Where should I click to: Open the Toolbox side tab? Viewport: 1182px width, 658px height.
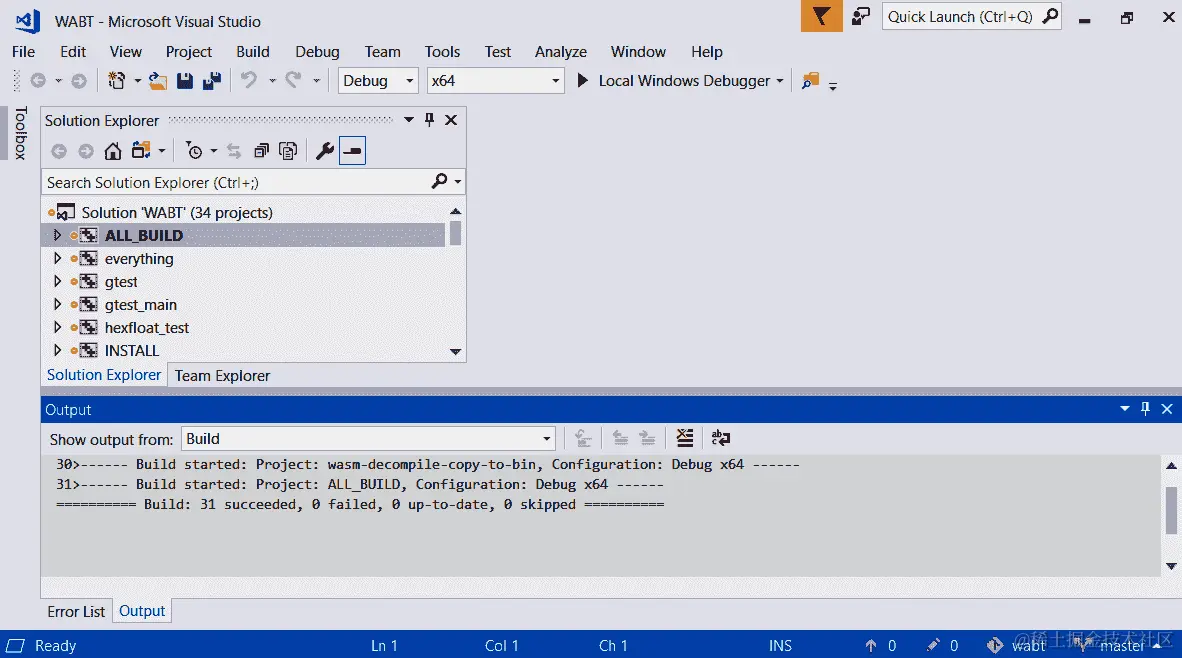[20, 133]
